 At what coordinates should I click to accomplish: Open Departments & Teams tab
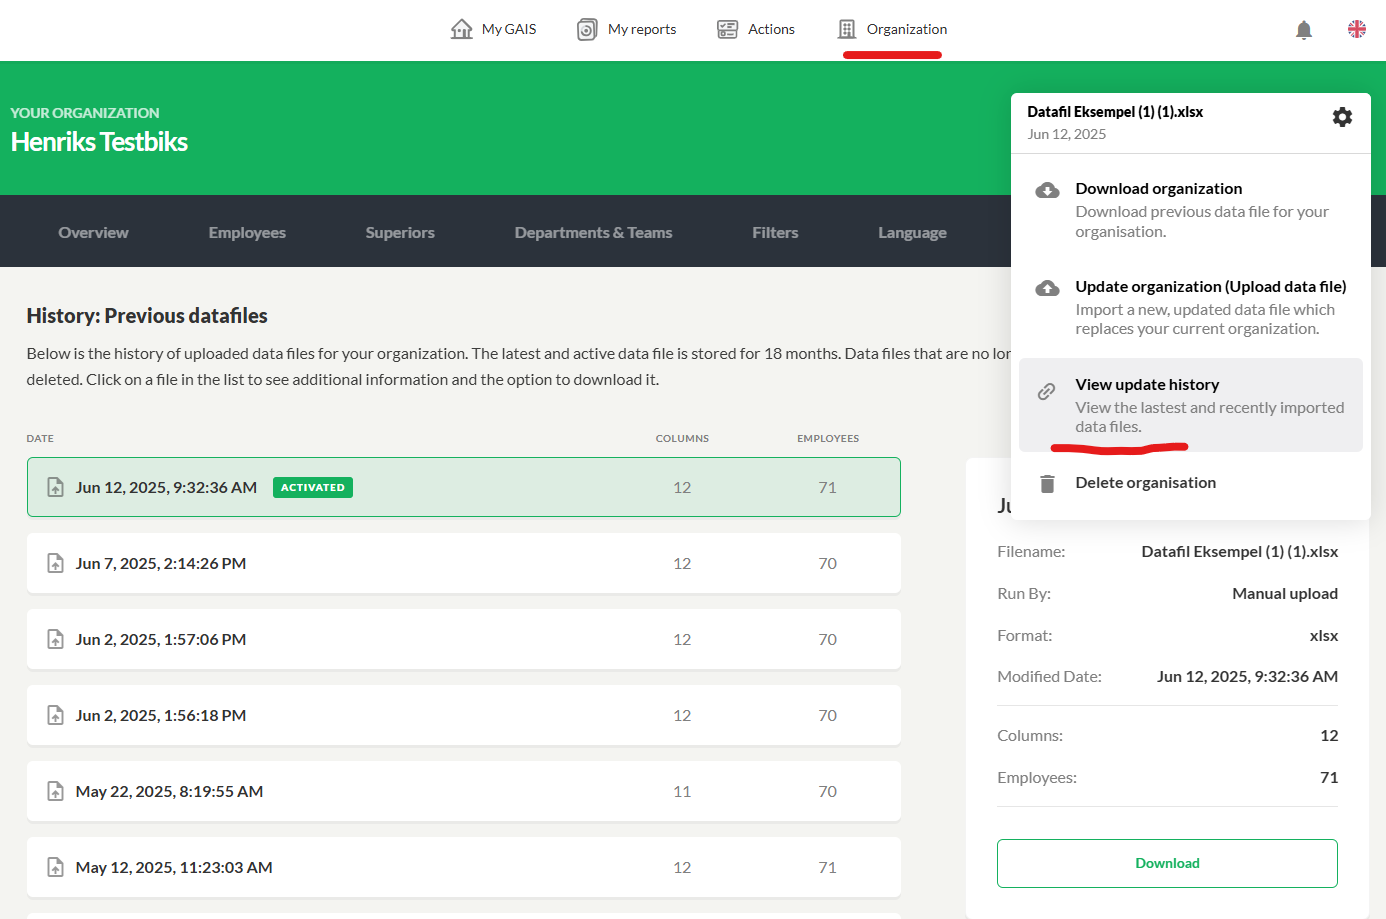[x=593, y=232]
